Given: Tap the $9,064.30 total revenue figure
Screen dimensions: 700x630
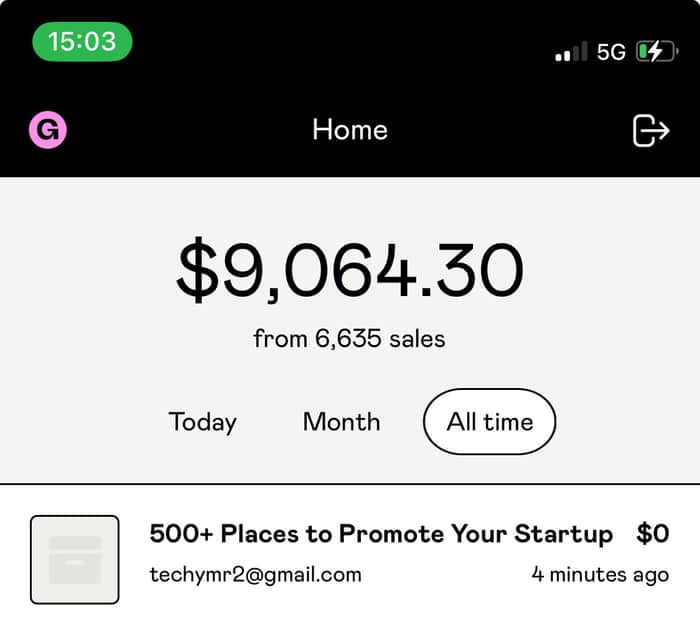Looking at the screenshot, I should [x=350, y=269].
